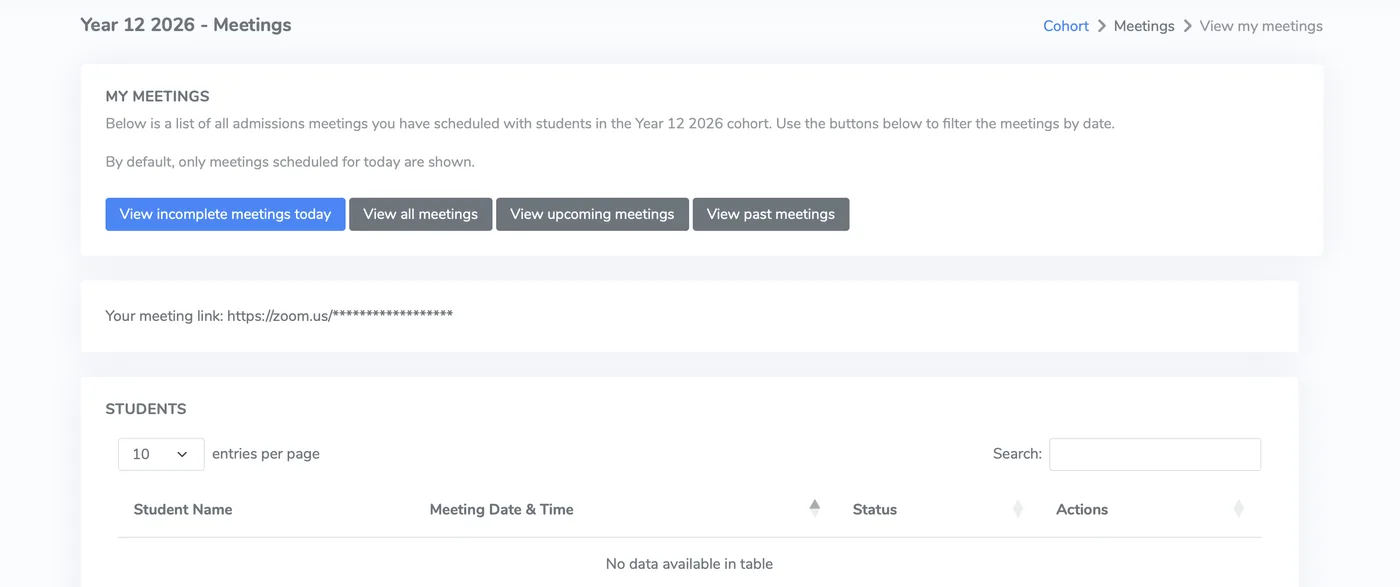Click chevron between Cohort and Meetings

tap(1102, 26)
